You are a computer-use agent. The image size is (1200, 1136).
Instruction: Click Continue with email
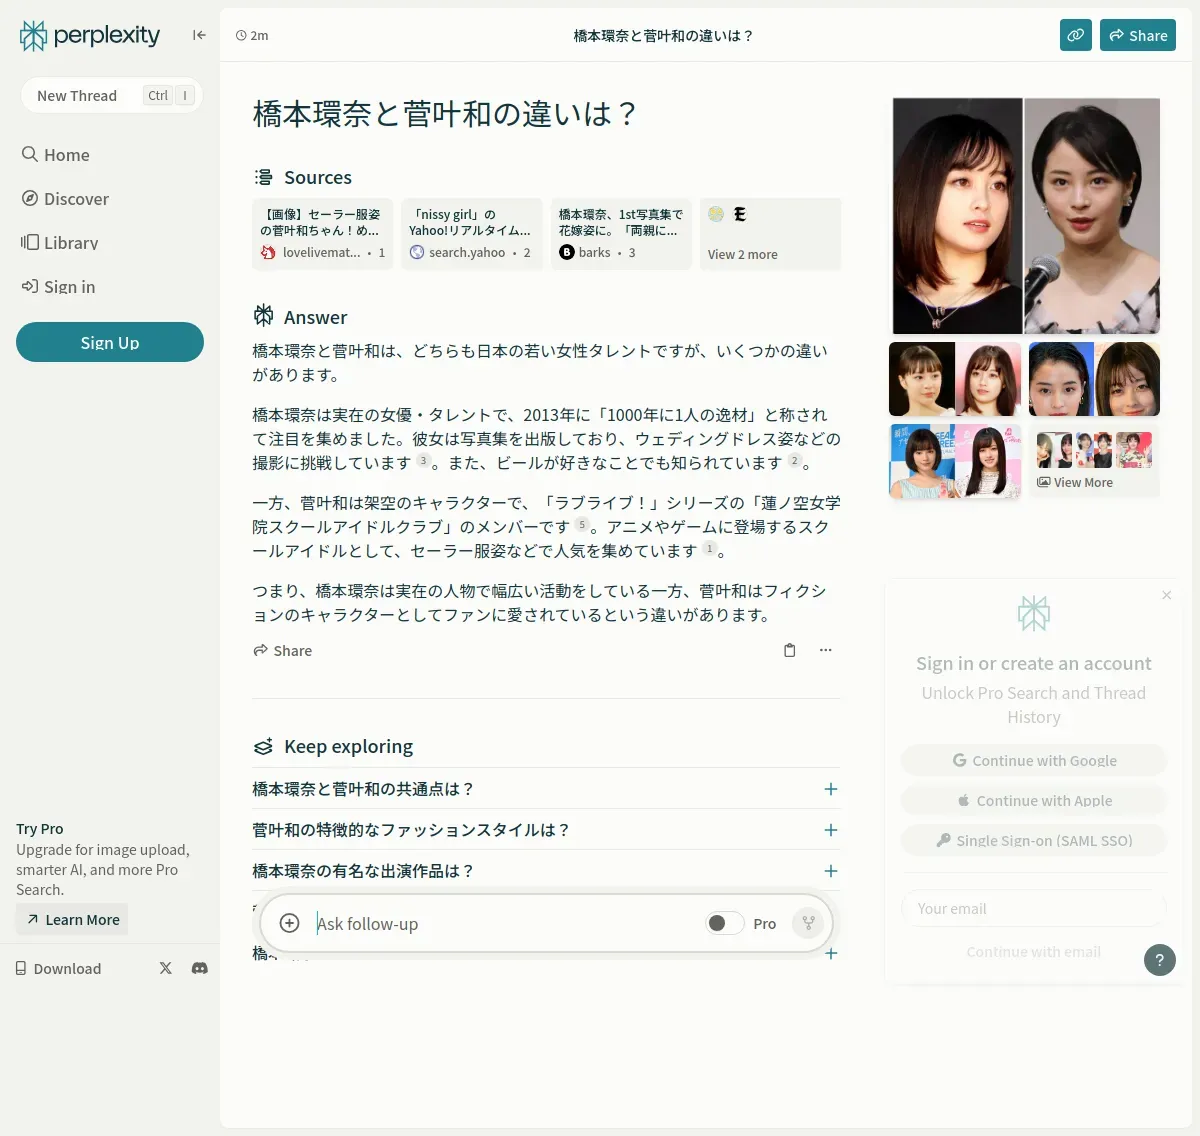coord(1034,952)
